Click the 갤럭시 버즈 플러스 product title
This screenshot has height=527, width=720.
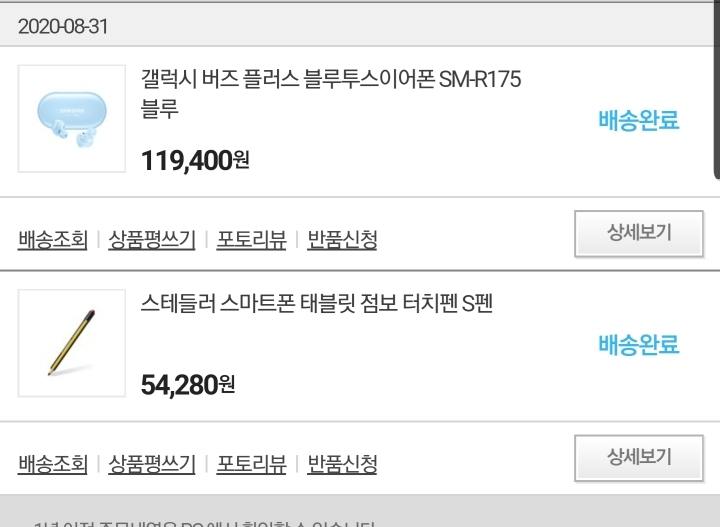(331, 93)
